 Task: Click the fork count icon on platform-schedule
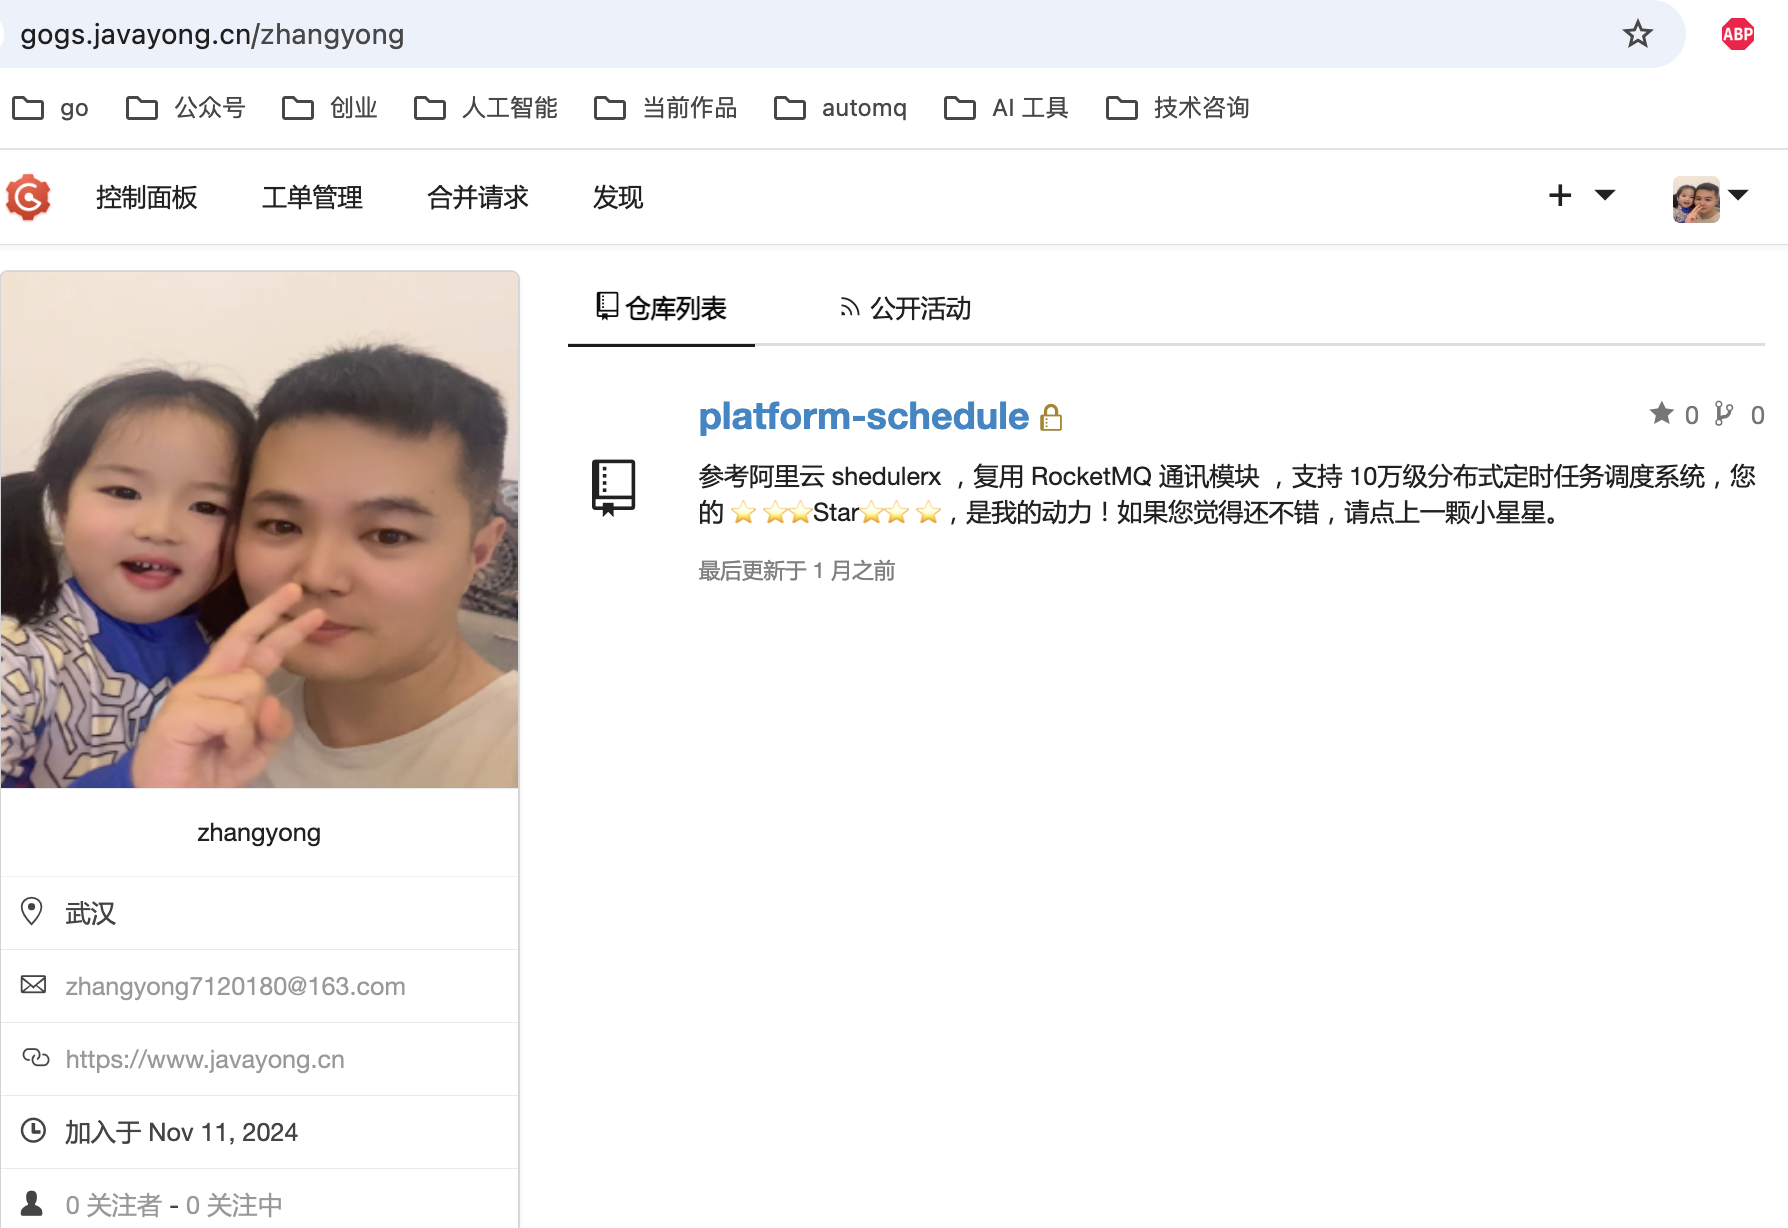1724,414
